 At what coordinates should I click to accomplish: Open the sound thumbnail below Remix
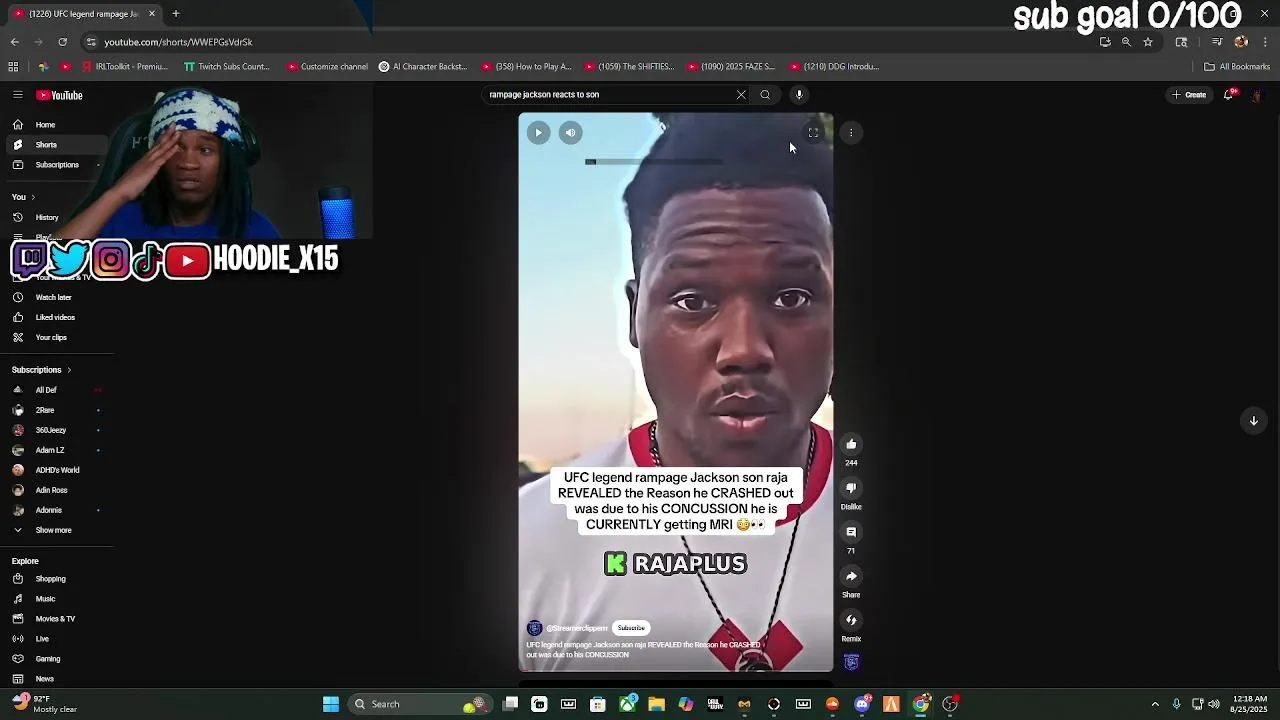pyautogui.click(x=851, y=662)
